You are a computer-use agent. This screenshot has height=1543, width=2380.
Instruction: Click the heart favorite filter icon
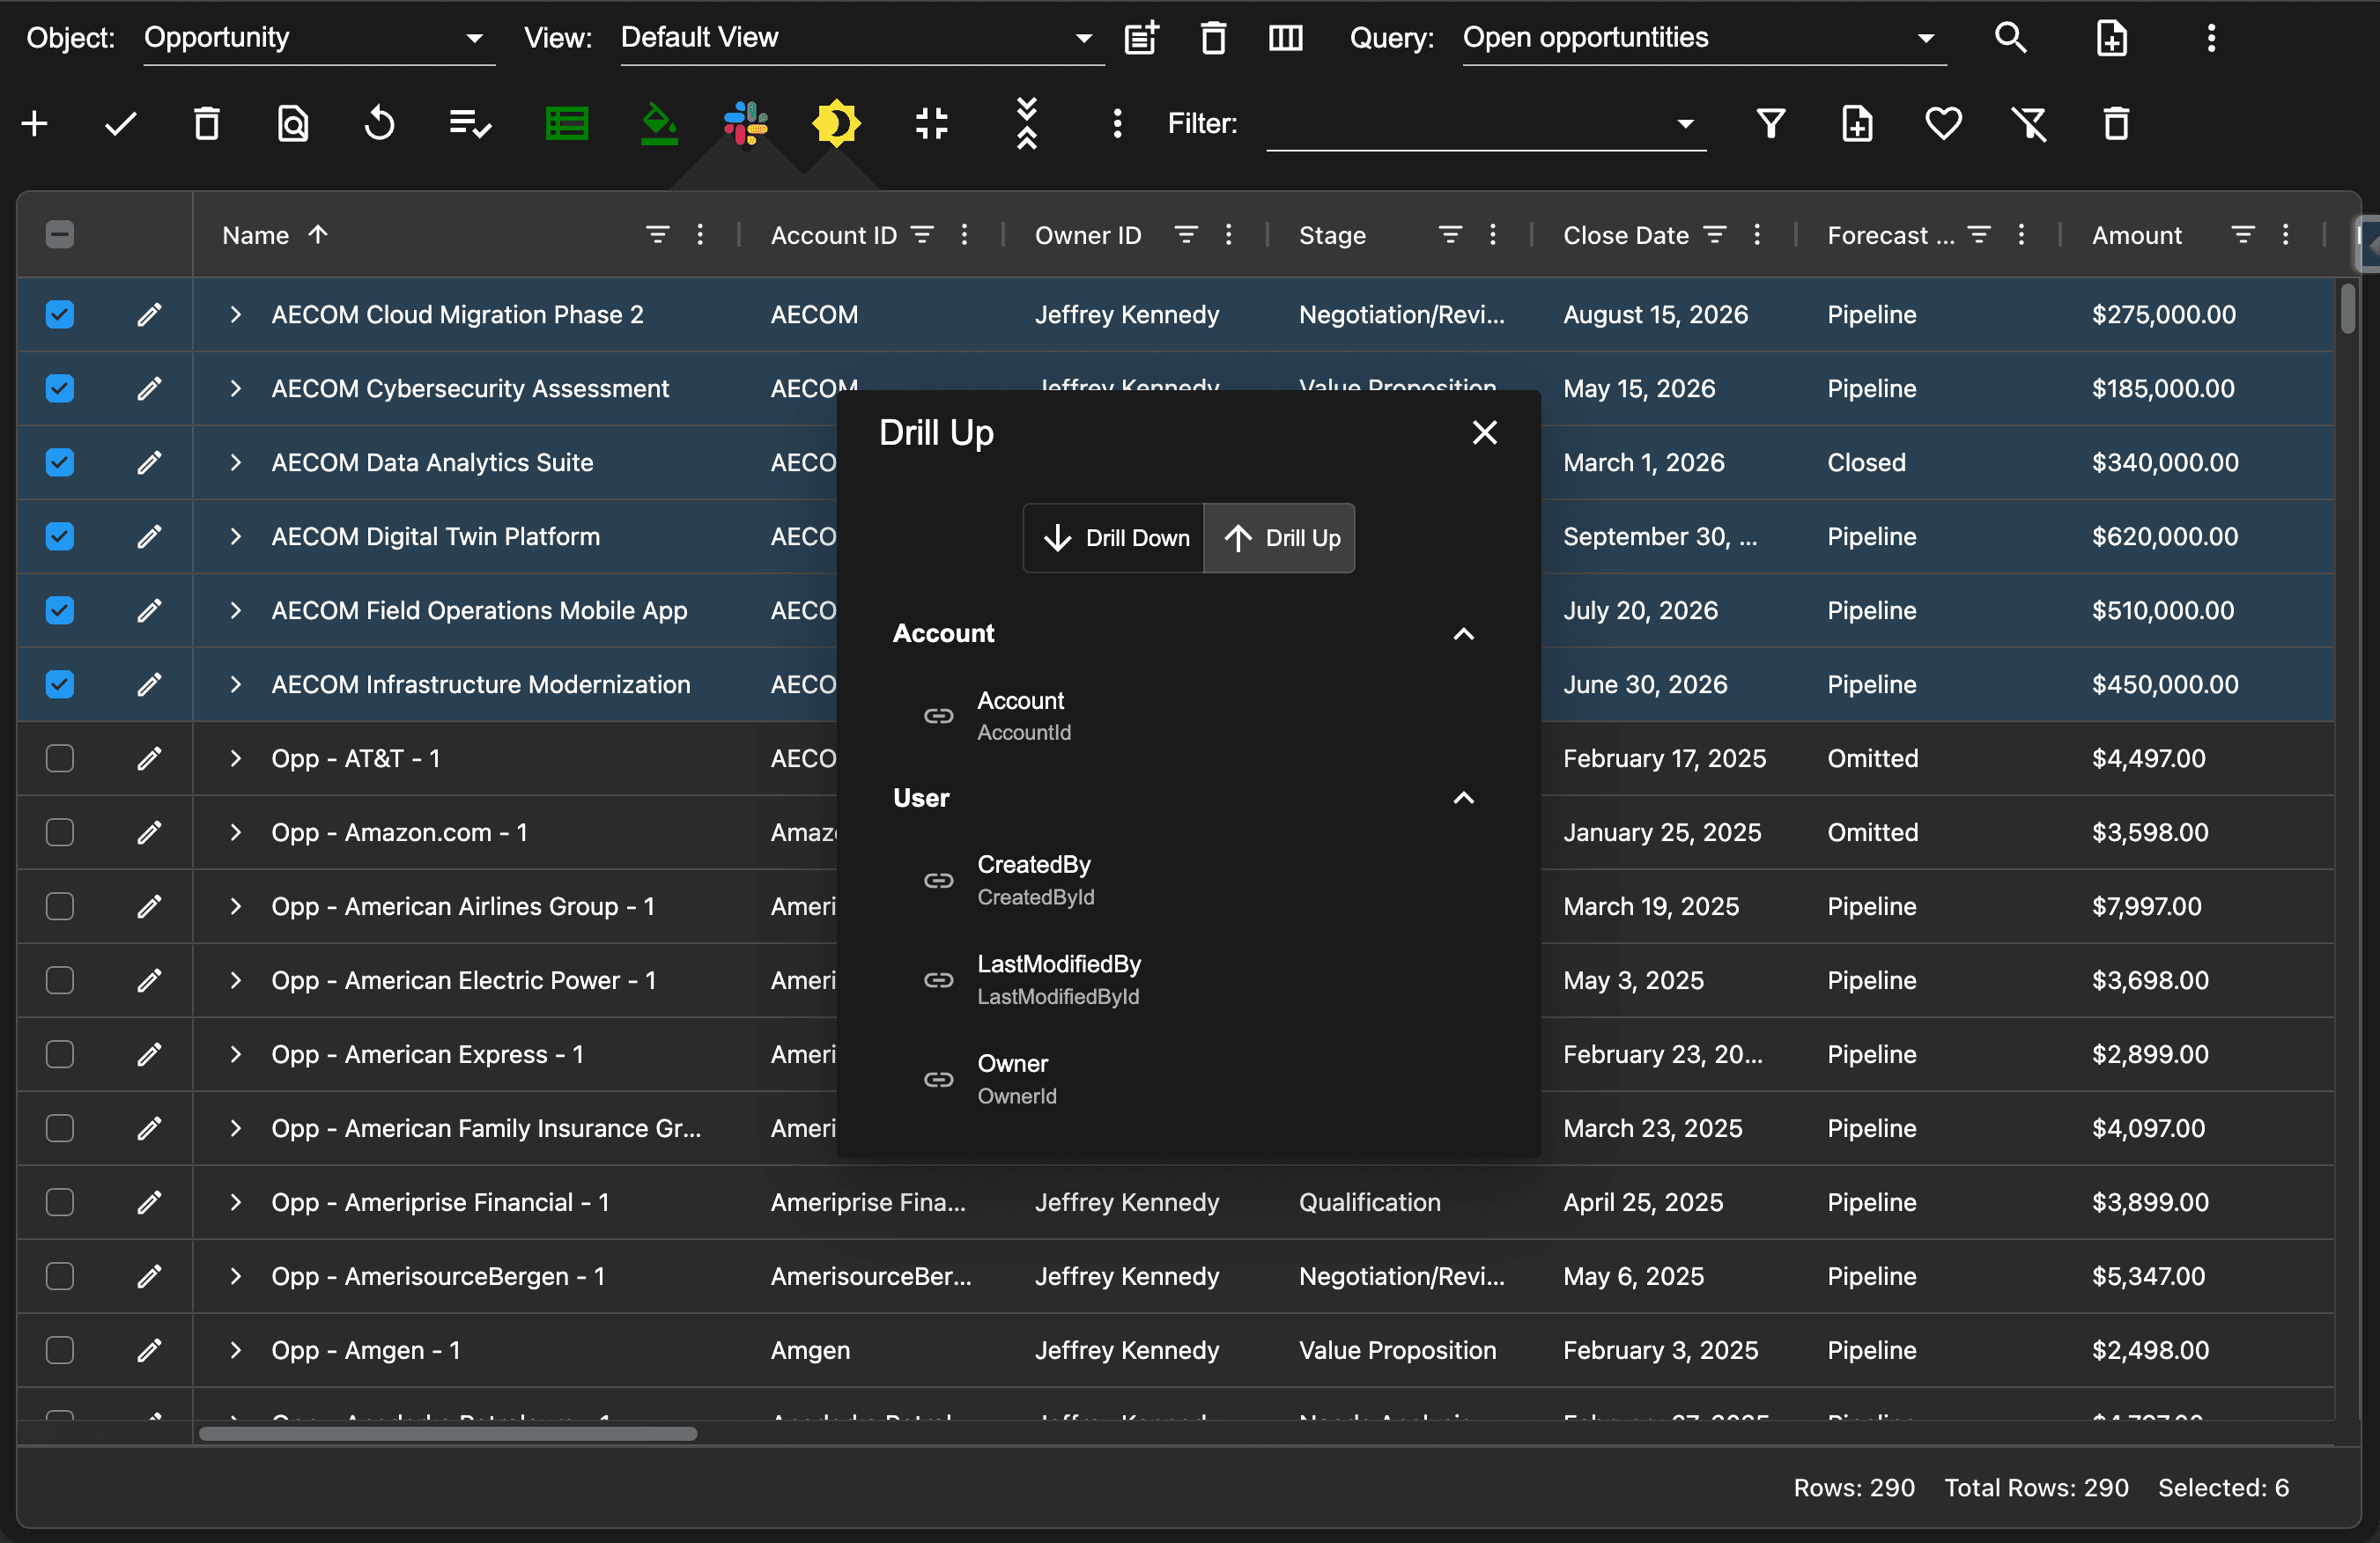coord(1943,124)
